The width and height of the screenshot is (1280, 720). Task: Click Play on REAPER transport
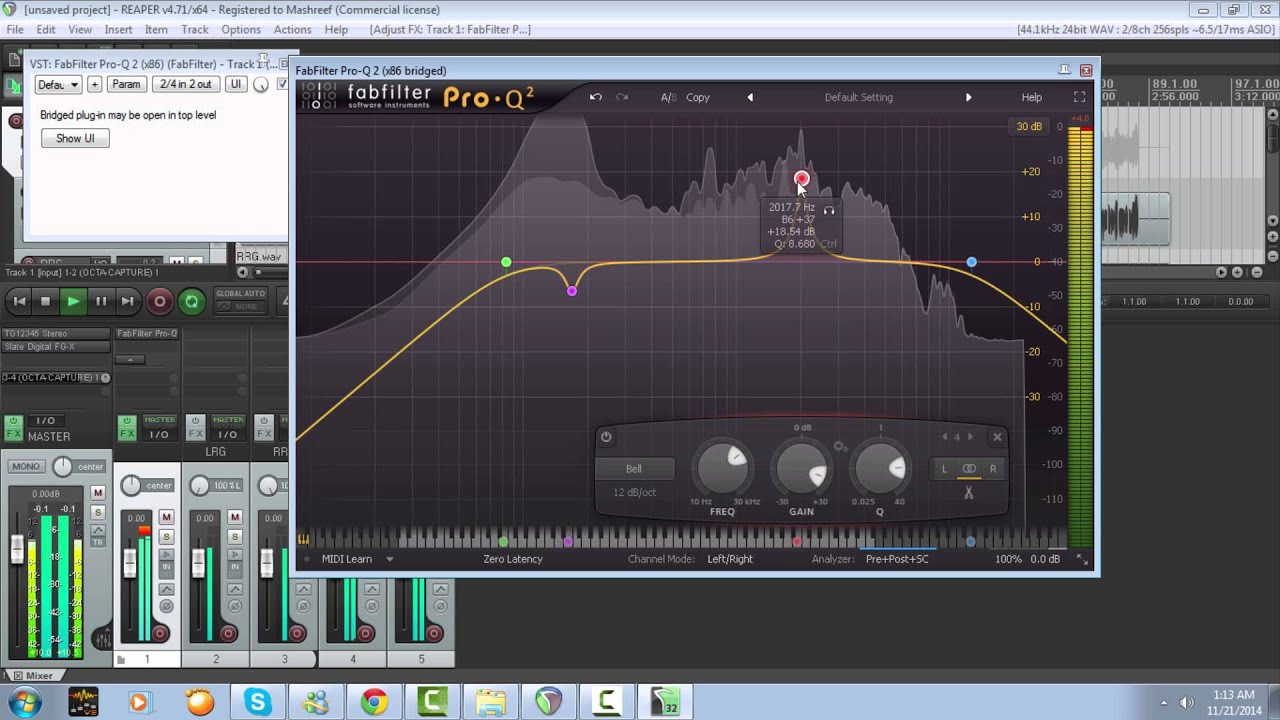click(73, 301)
